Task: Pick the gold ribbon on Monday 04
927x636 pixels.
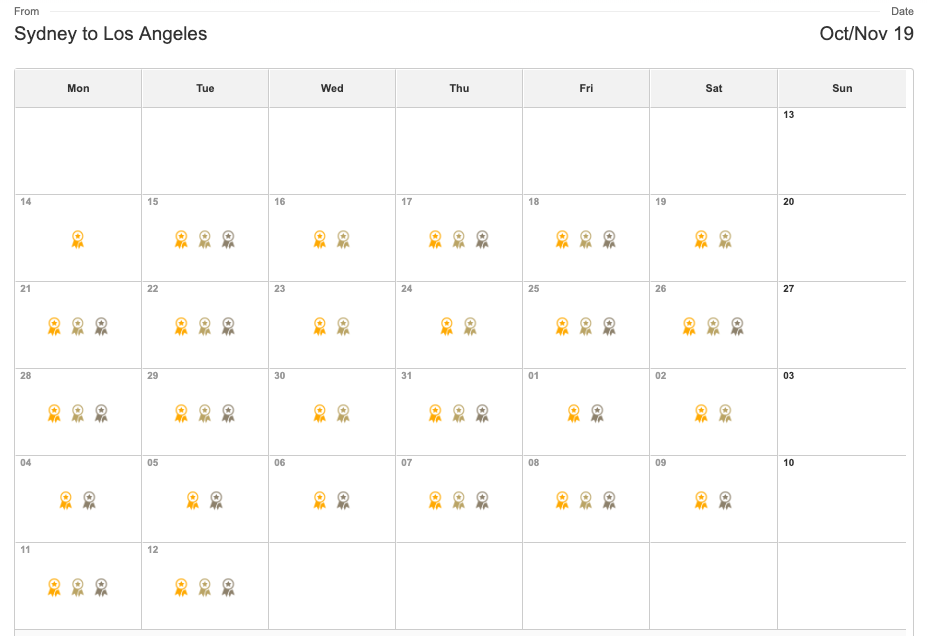Action: point(66,500)
